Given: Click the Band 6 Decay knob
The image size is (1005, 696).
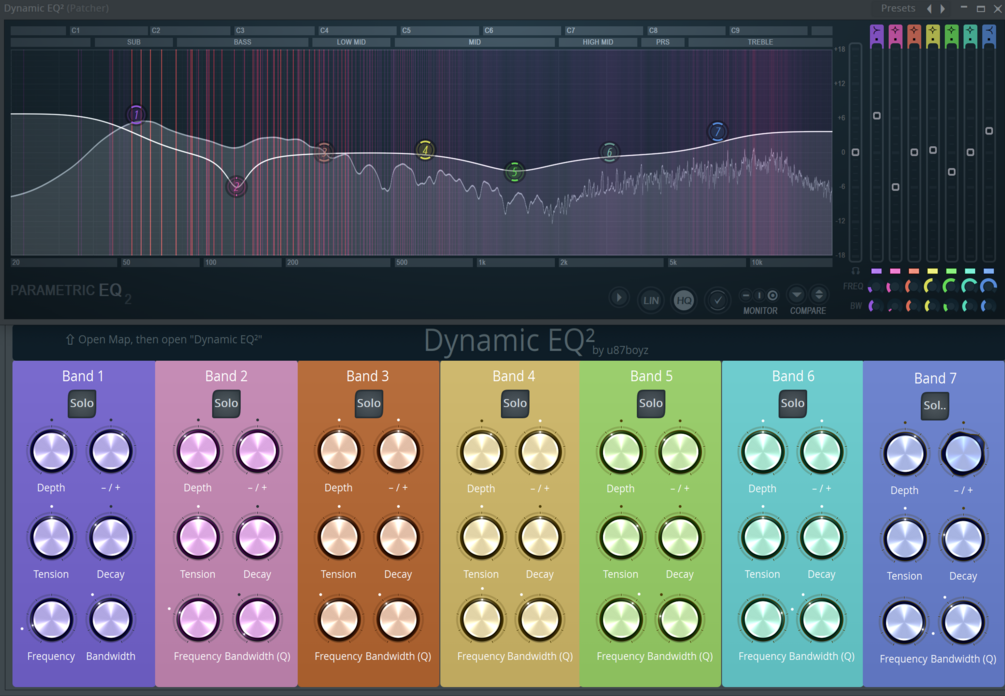Looking at the screenshot, I should pos(821,538).
